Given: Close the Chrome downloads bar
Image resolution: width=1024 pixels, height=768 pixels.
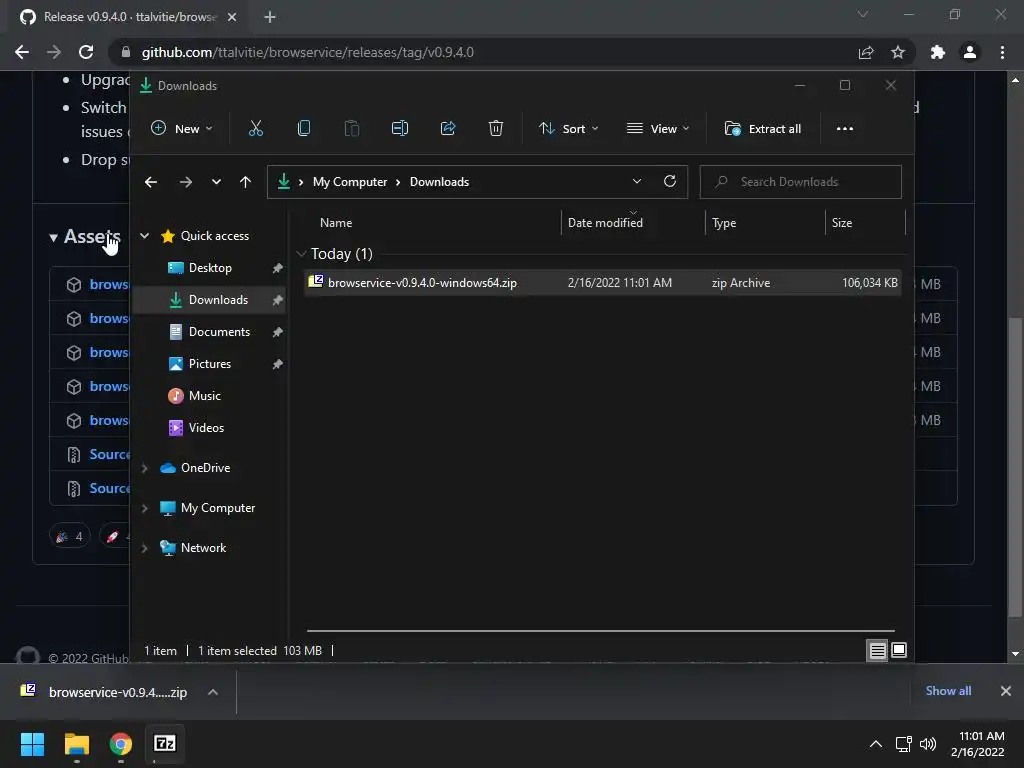Looking at the screenshot, I should 1006,691.
